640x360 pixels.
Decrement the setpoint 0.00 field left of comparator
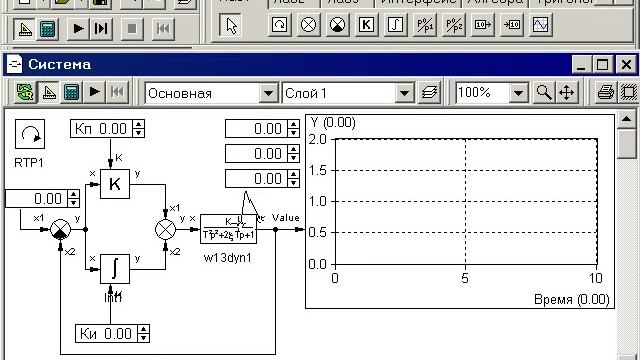click(73, 203)
